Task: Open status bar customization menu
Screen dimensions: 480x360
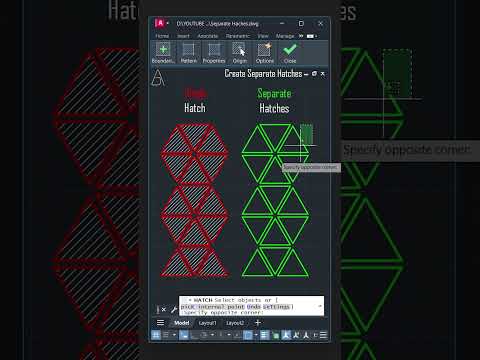Action: point(323,335)
